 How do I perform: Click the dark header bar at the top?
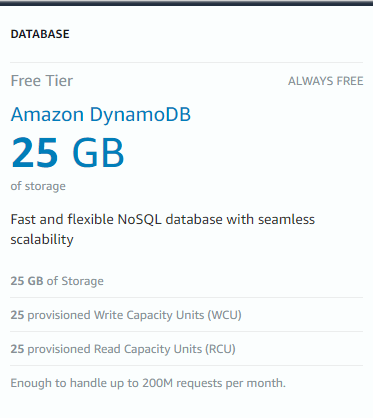[186, 3]
